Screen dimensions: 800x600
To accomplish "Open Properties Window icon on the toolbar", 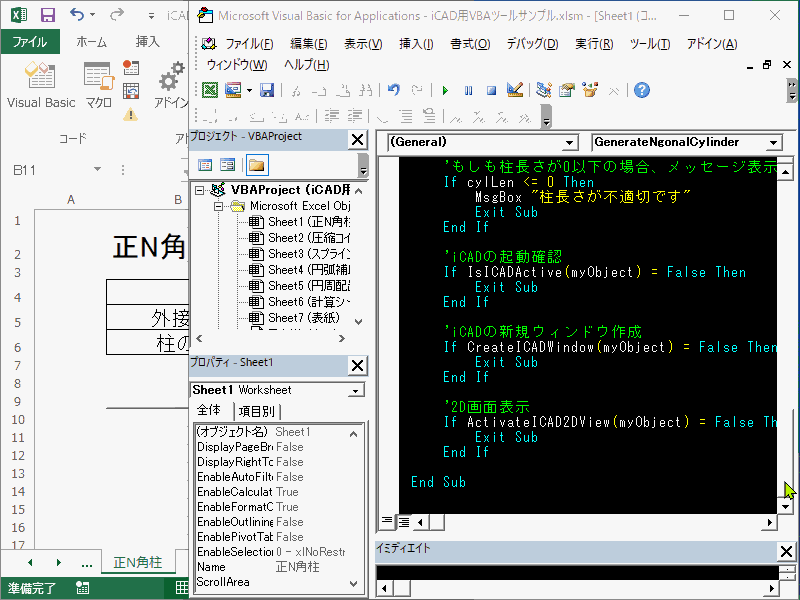I will coord(567,90).
